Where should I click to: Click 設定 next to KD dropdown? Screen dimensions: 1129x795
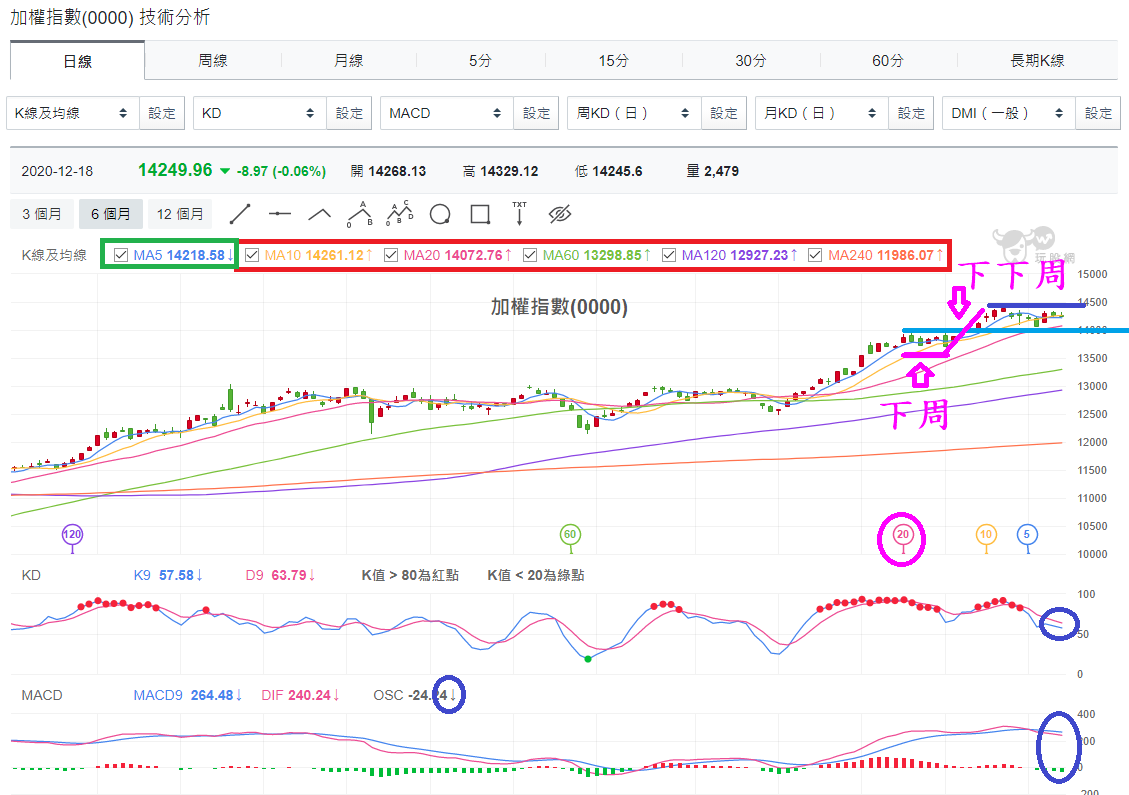click(x=349, y=113)
